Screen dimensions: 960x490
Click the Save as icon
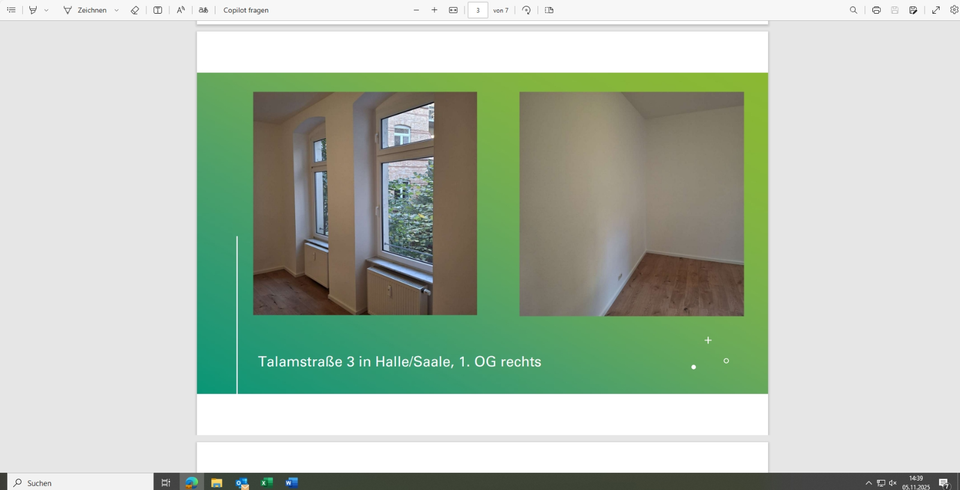tap(913, 10)
